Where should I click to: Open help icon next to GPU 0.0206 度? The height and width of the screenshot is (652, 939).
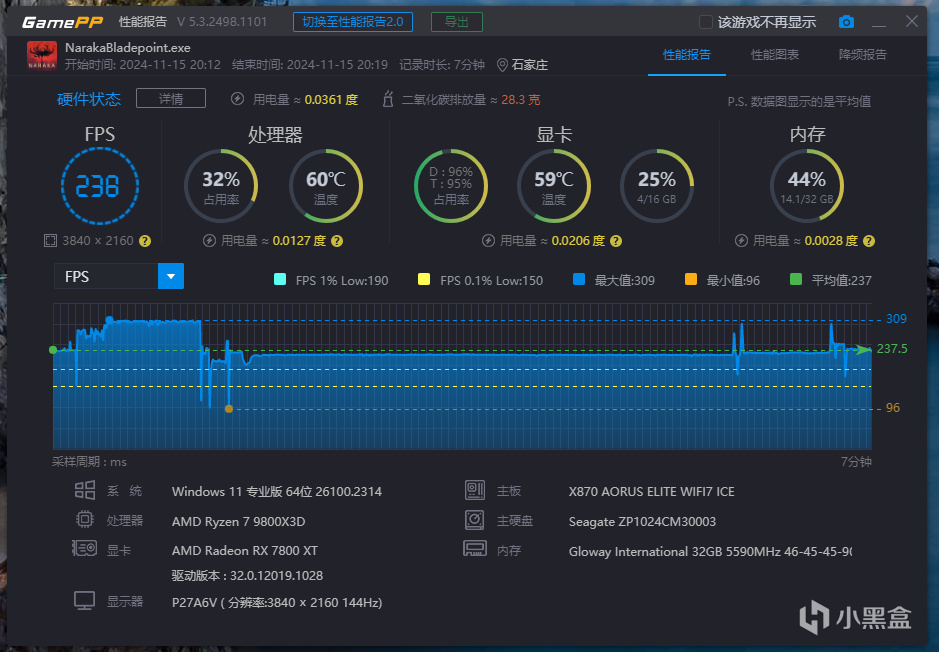616,241
